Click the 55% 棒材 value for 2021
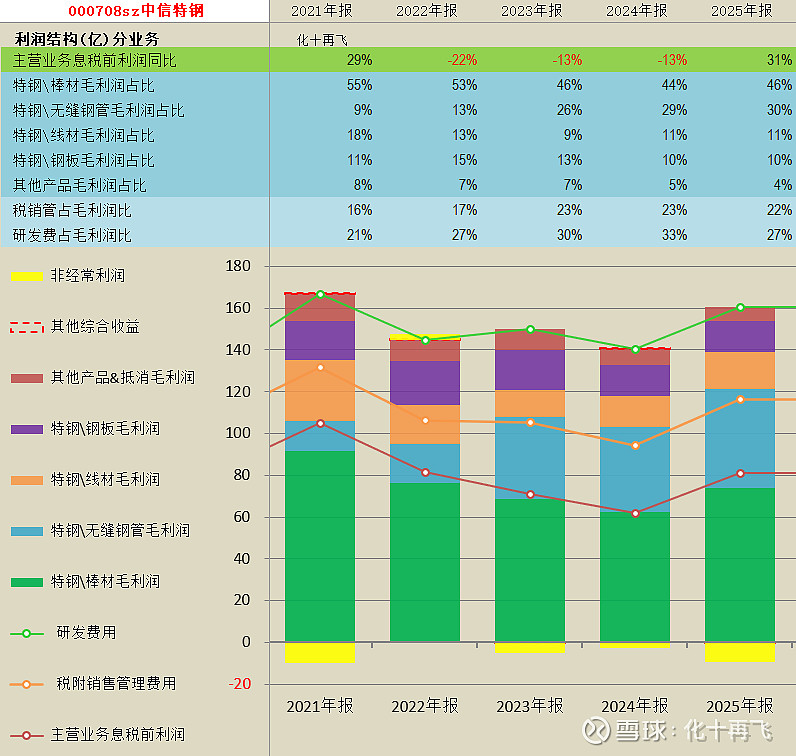 click(359, 85)
